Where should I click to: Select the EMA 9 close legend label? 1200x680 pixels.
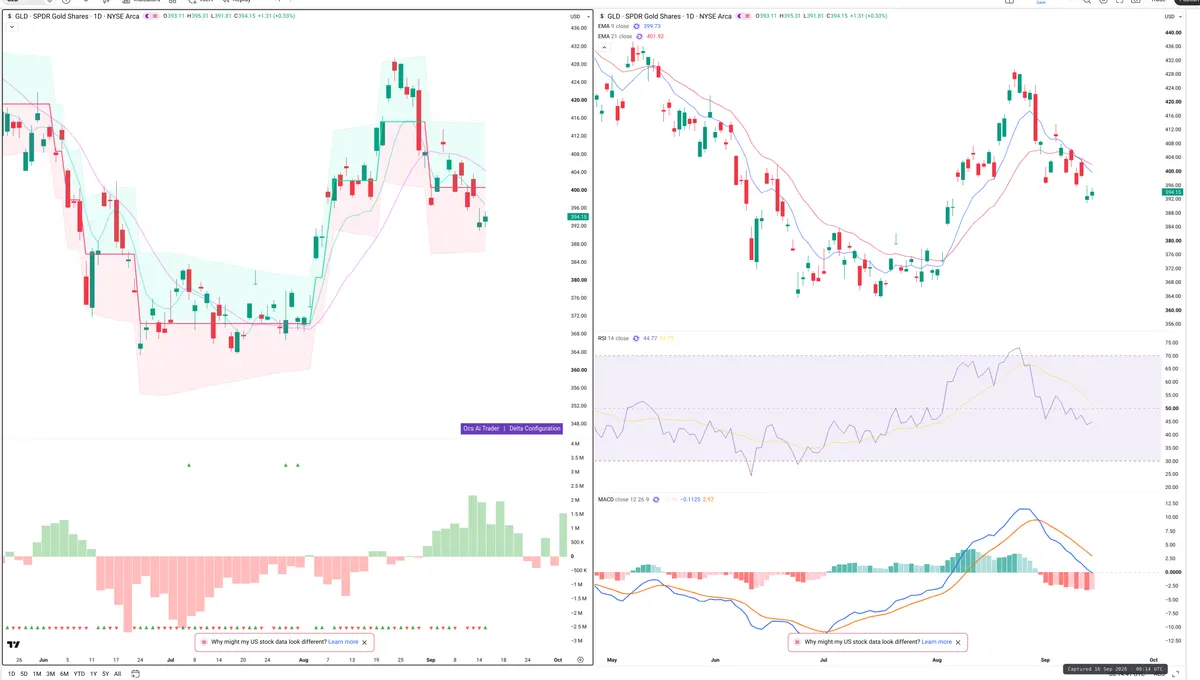pyautogui.click(x=615, y=26)
